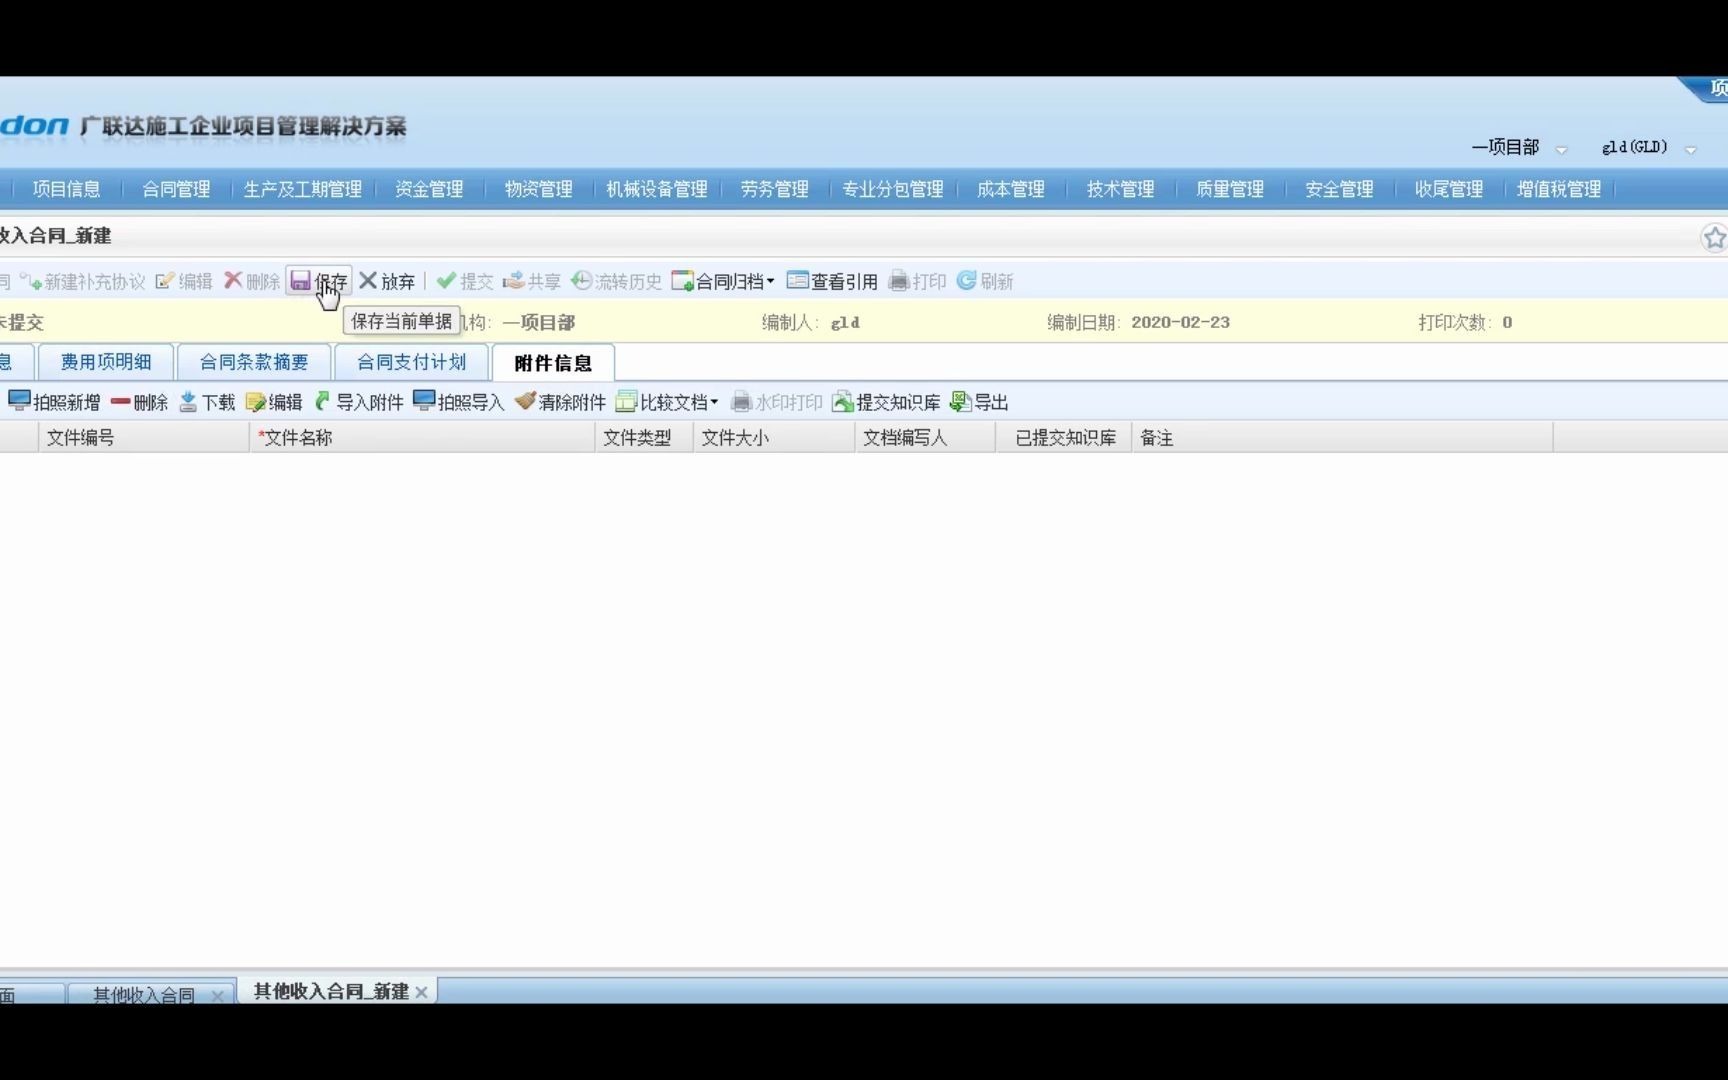Click 文档编写人 column header

point(925,438)
